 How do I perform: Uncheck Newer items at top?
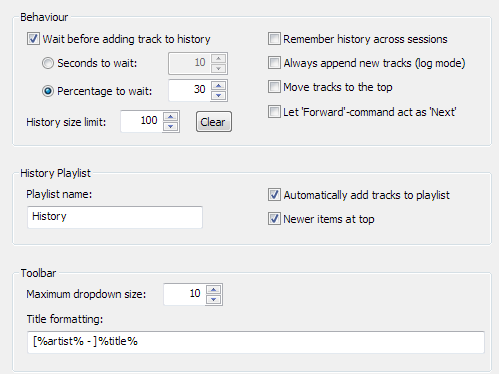point(274,219)
